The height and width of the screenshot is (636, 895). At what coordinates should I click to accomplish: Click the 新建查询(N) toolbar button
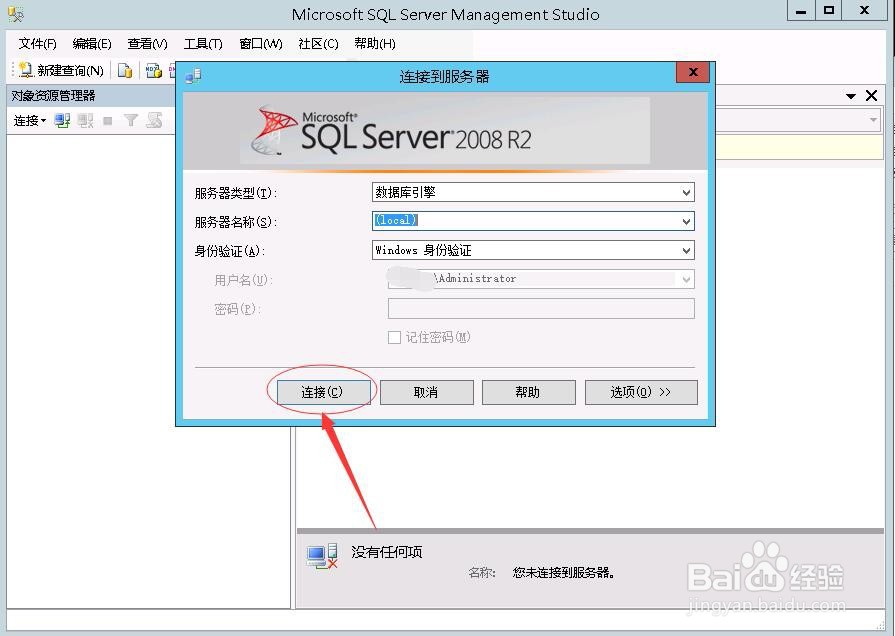[61, 70]
